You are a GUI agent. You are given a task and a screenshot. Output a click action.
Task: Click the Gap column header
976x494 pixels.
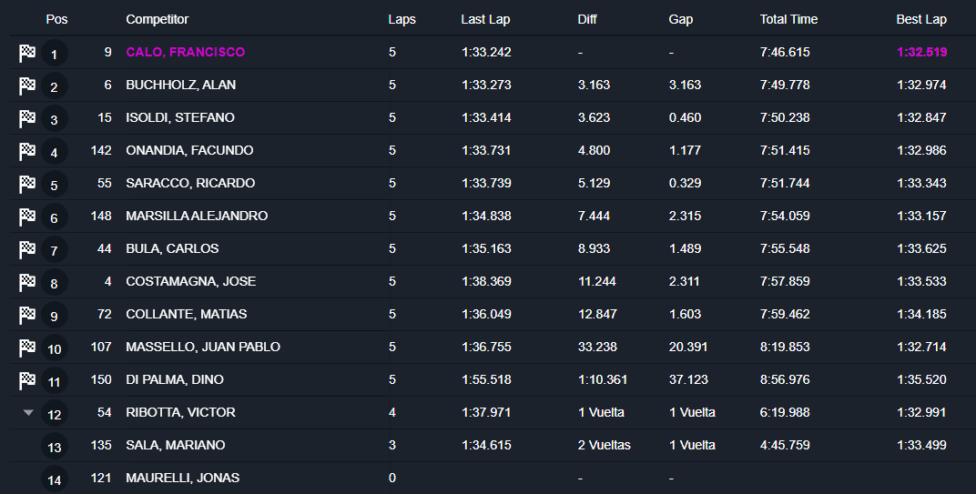pos(680,19)
